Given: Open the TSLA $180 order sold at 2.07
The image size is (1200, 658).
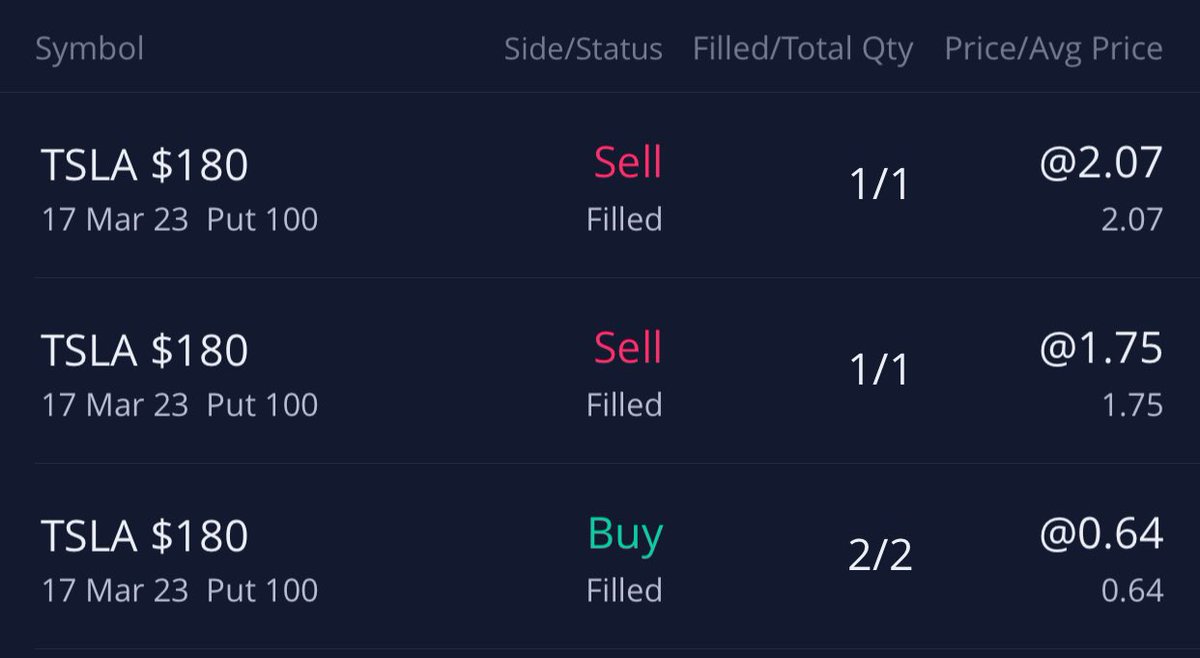Looking at the screenshot, I should pos(600,186).
